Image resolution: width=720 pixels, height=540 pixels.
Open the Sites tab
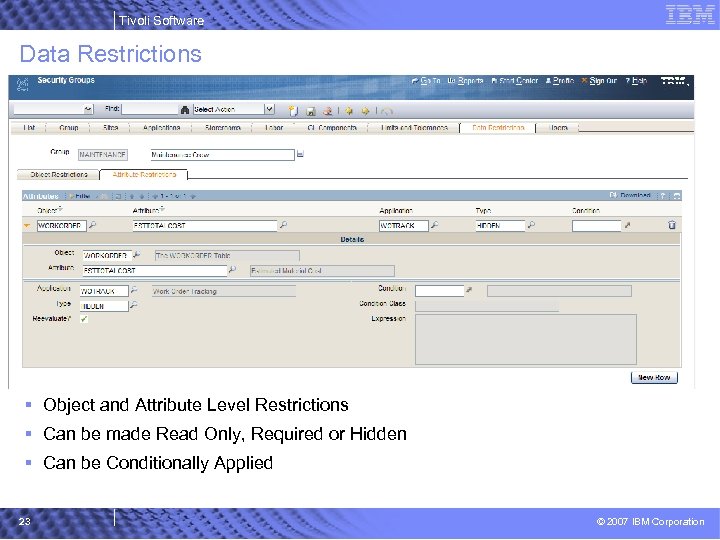click(x=110, y=128)
